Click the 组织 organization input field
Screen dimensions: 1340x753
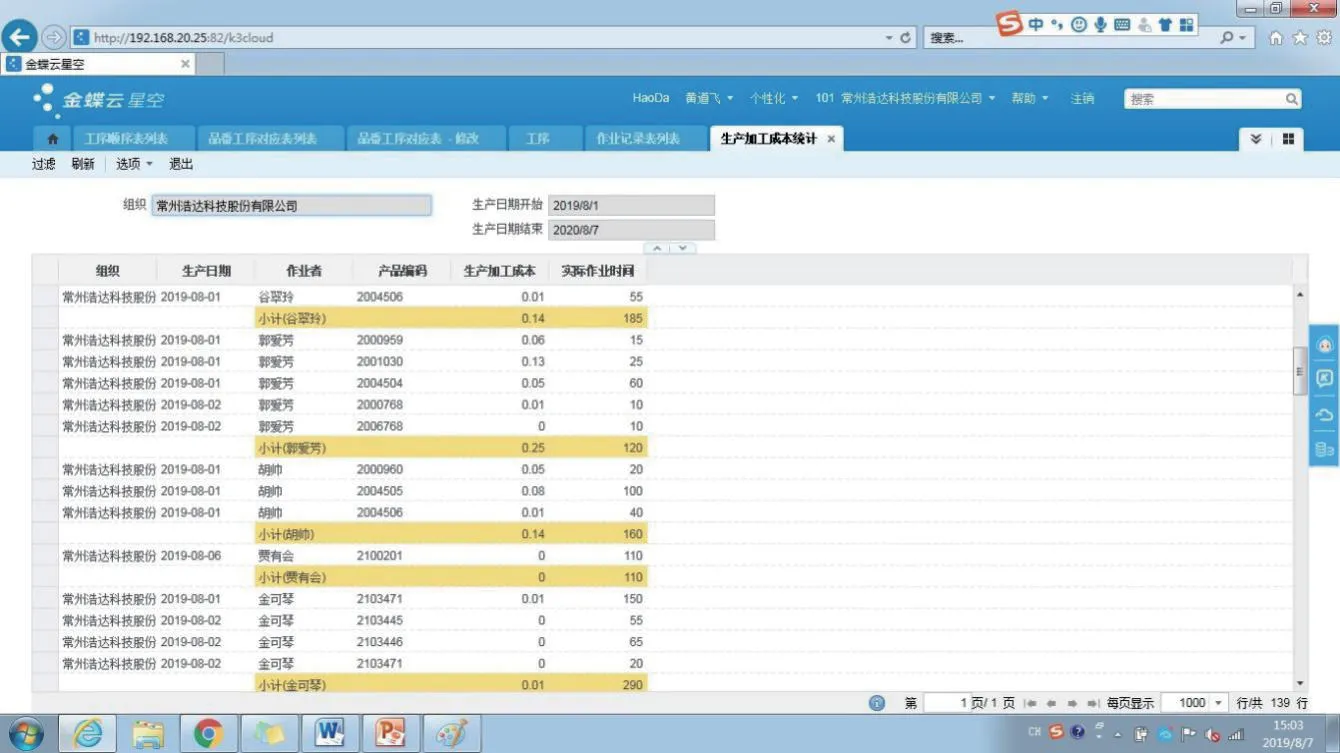click(292, 206)
